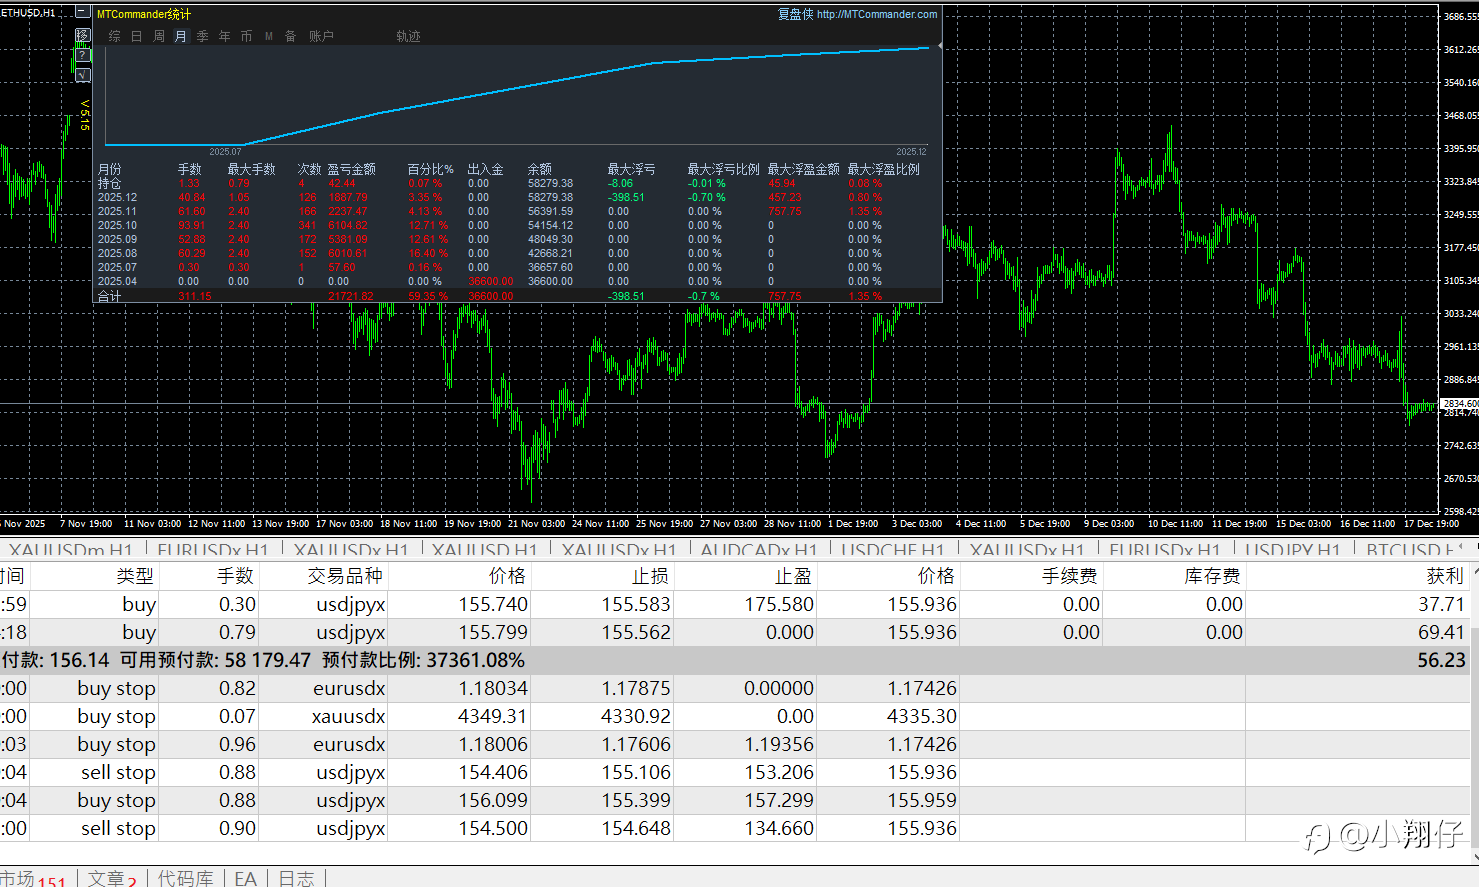
Task: Open the '代码库' code base tab
Action: [185, 878]
